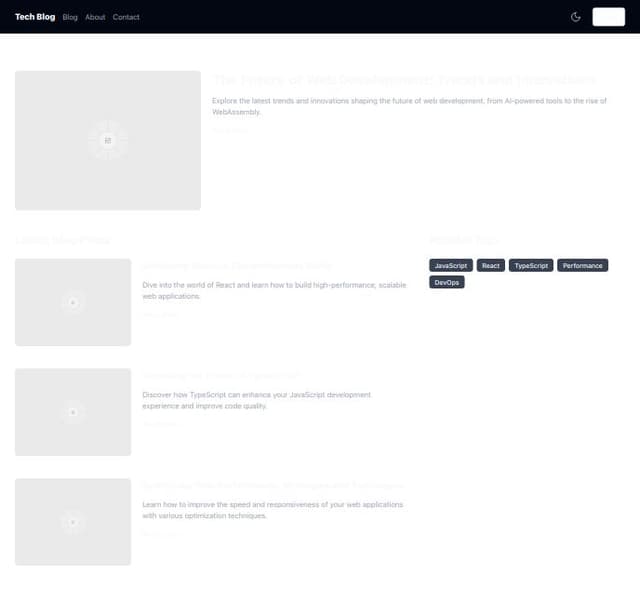The width and height of the screenshot is (640, 603).
Task: Navigate to the Contact page
Action: point(126,17)
